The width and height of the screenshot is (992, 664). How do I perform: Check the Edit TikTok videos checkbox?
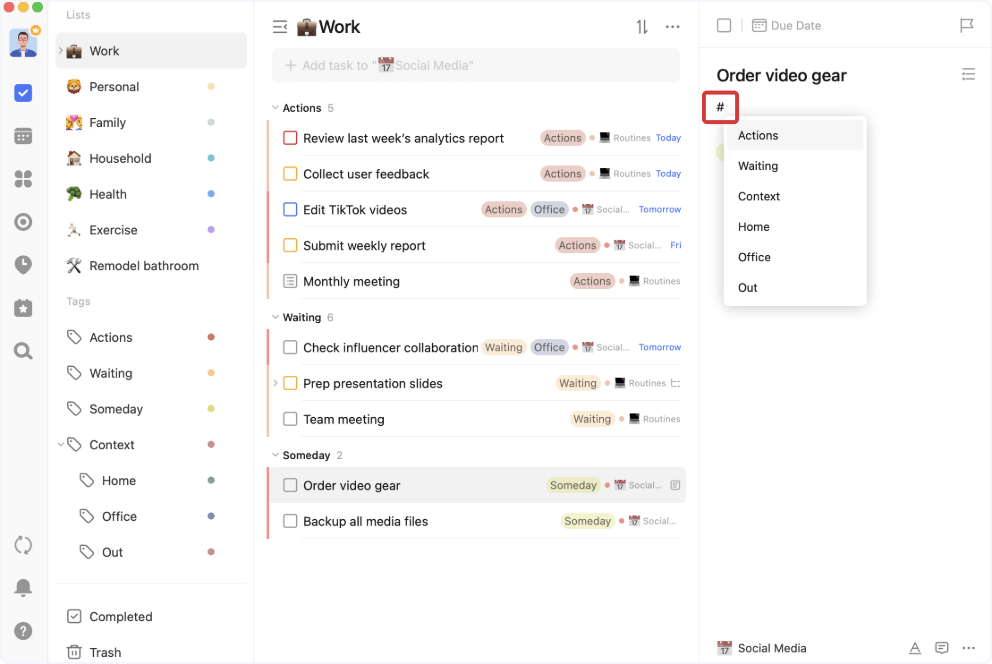point(288,209)
